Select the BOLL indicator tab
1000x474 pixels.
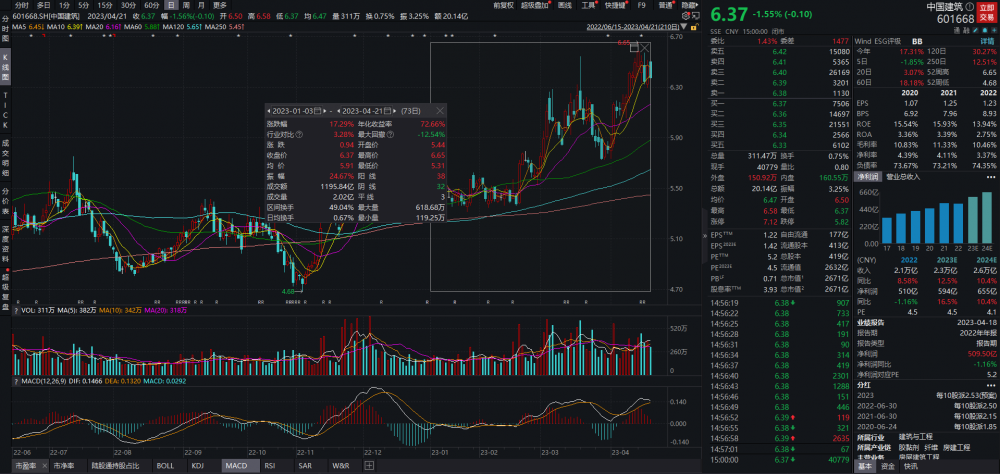(166, 466)
